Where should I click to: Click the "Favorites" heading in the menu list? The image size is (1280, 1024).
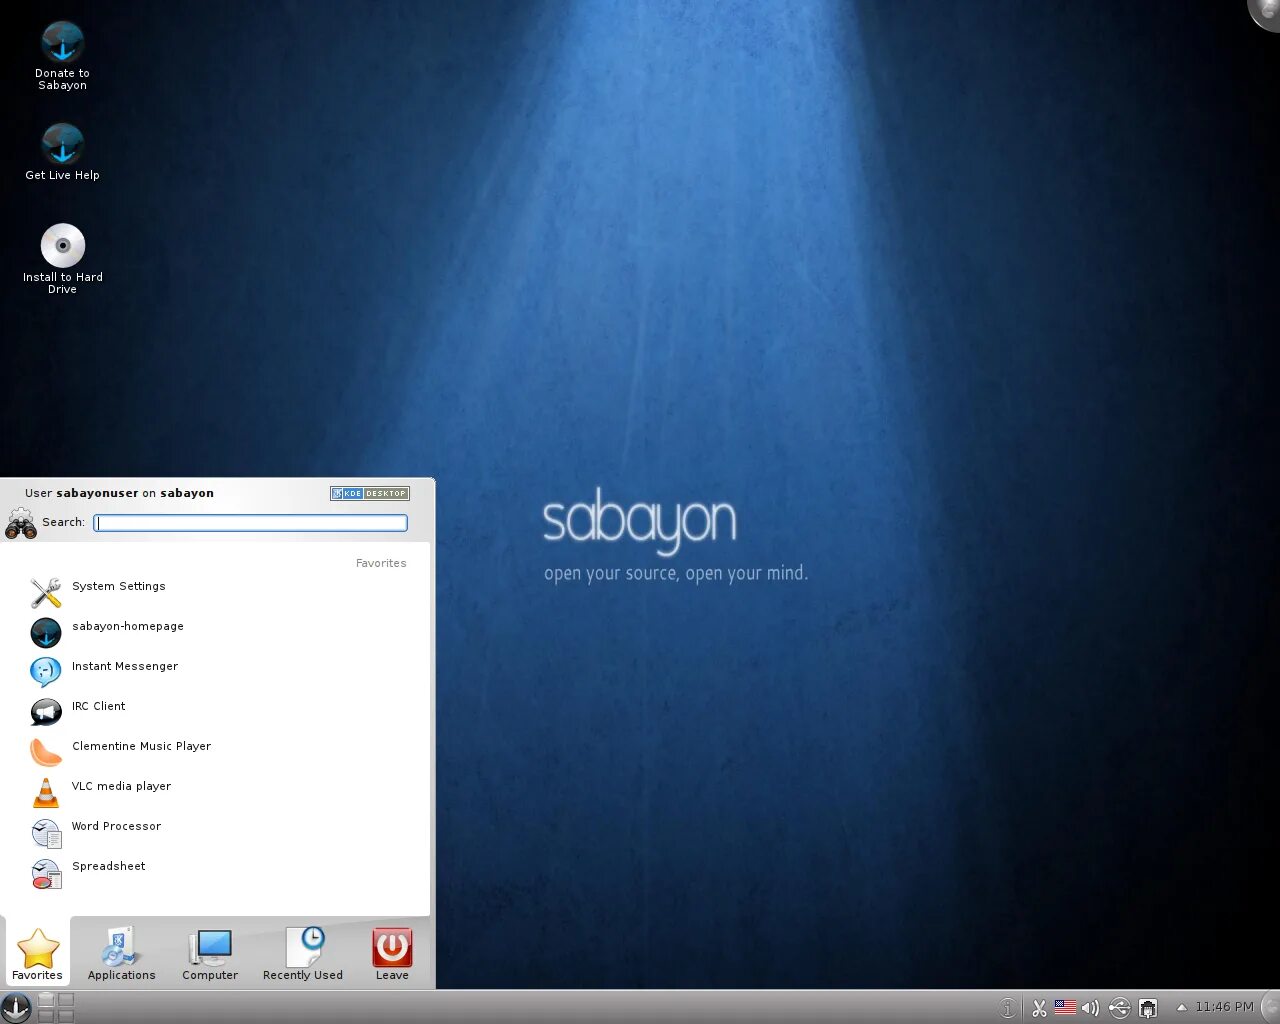point(381,564)
